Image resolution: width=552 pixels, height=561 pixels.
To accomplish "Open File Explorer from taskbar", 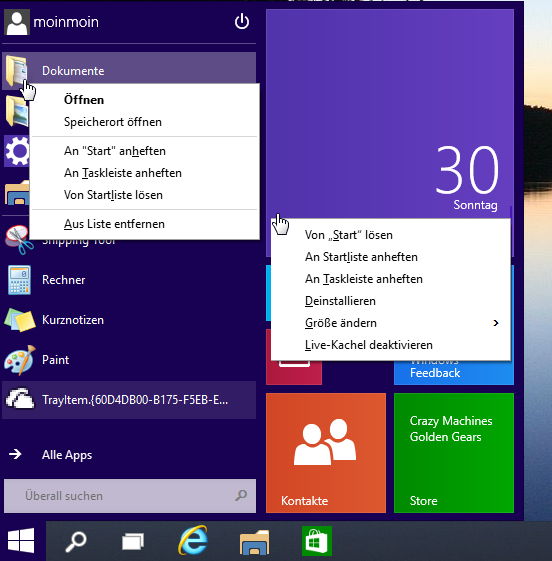I will pos(254,542).
